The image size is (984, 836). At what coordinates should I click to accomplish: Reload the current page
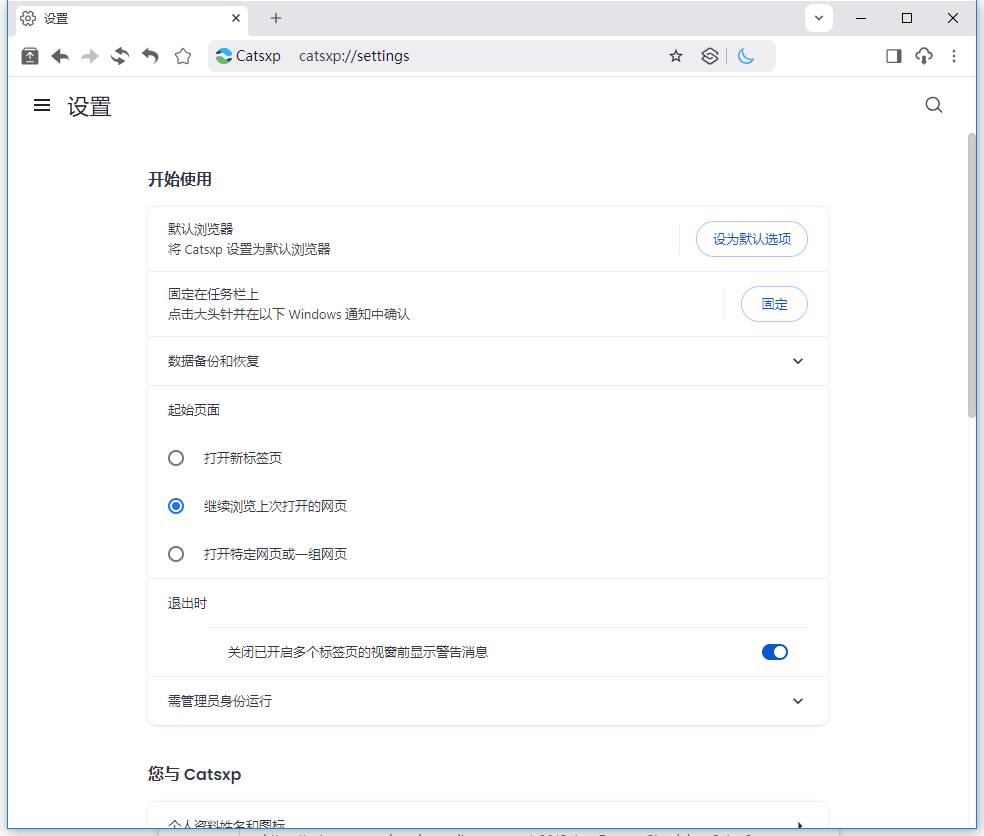click(x=120, y=56)
